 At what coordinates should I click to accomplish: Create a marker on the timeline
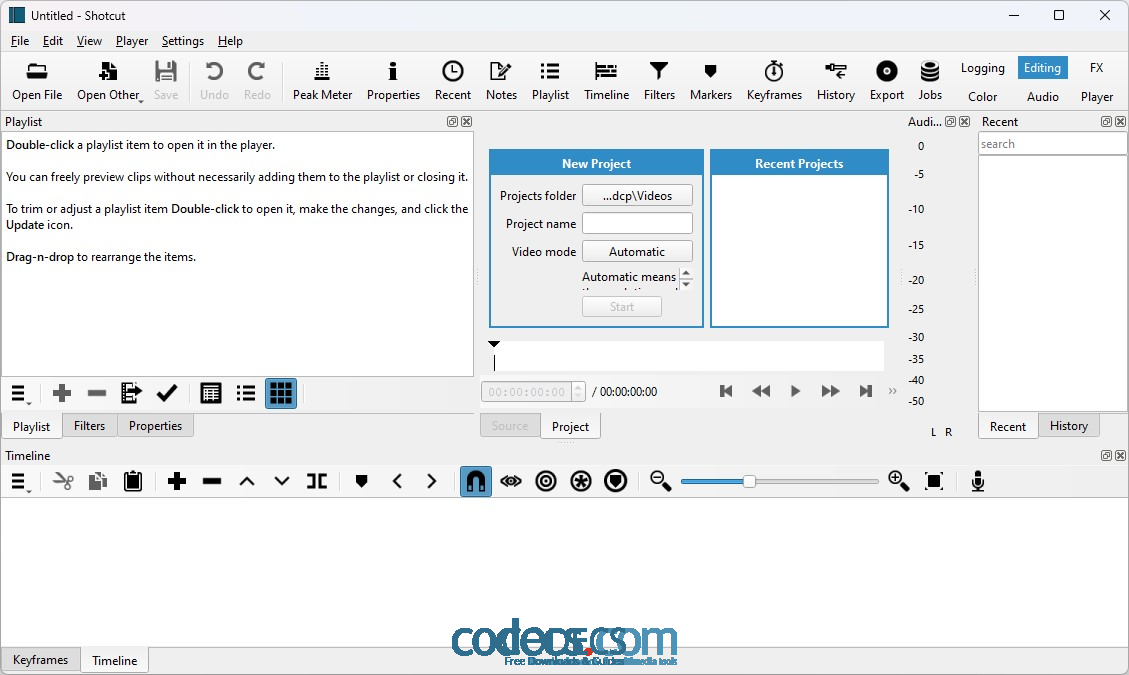click(x=361, y=481)
